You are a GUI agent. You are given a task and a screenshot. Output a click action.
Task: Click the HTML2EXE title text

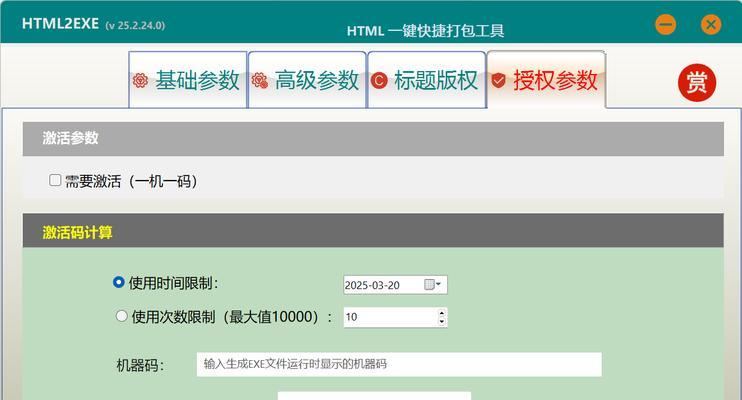pyautogui.click(x=60, y=24)
